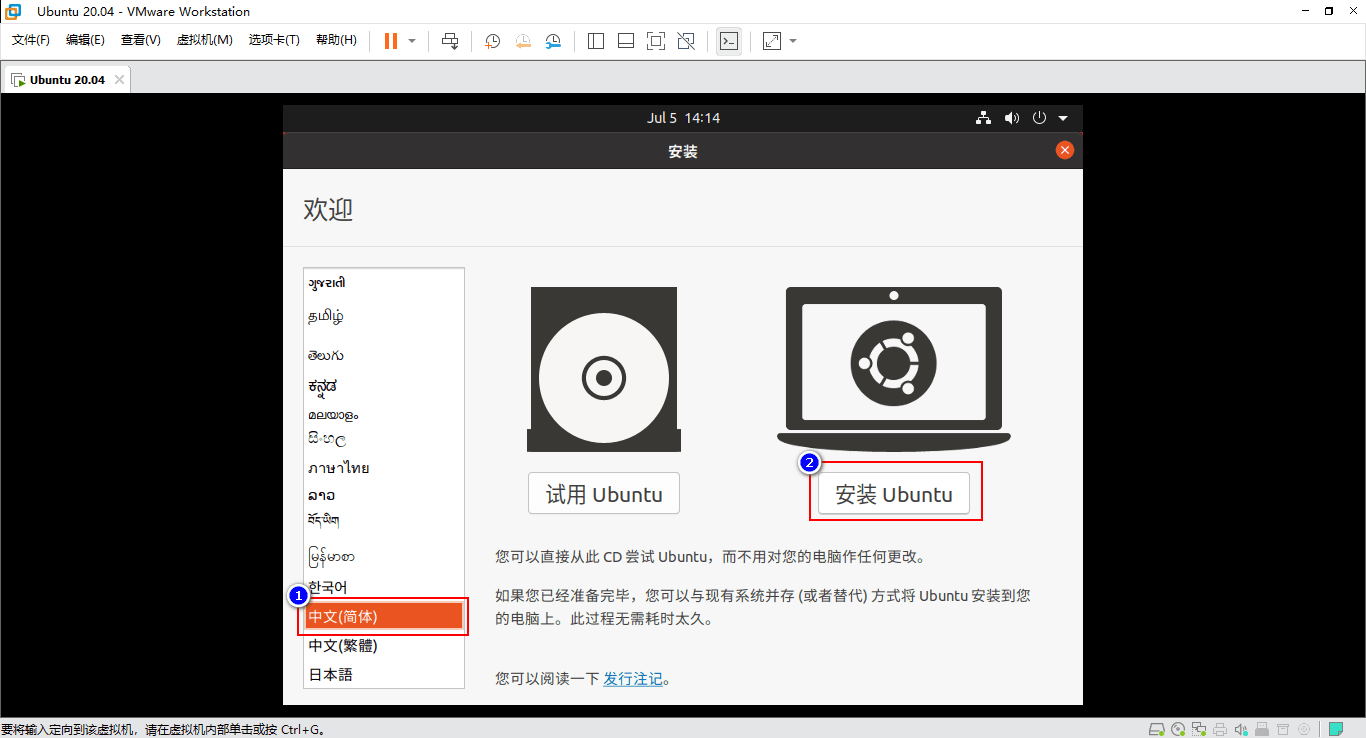This screenshot has height=738, width=1366.
Task: Click the stretch guest display icon
Action: [772, 41]
